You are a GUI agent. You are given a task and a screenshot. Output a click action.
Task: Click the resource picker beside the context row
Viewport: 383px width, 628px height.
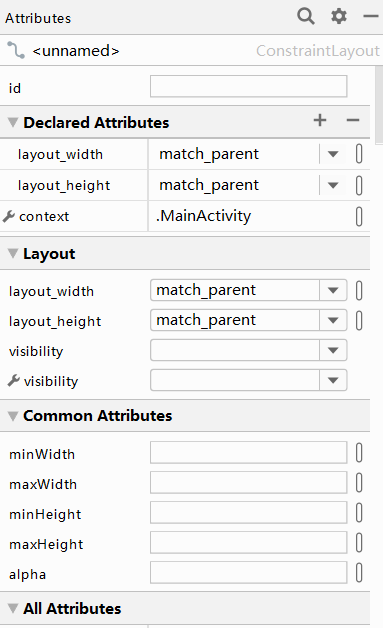click(359, 217)
